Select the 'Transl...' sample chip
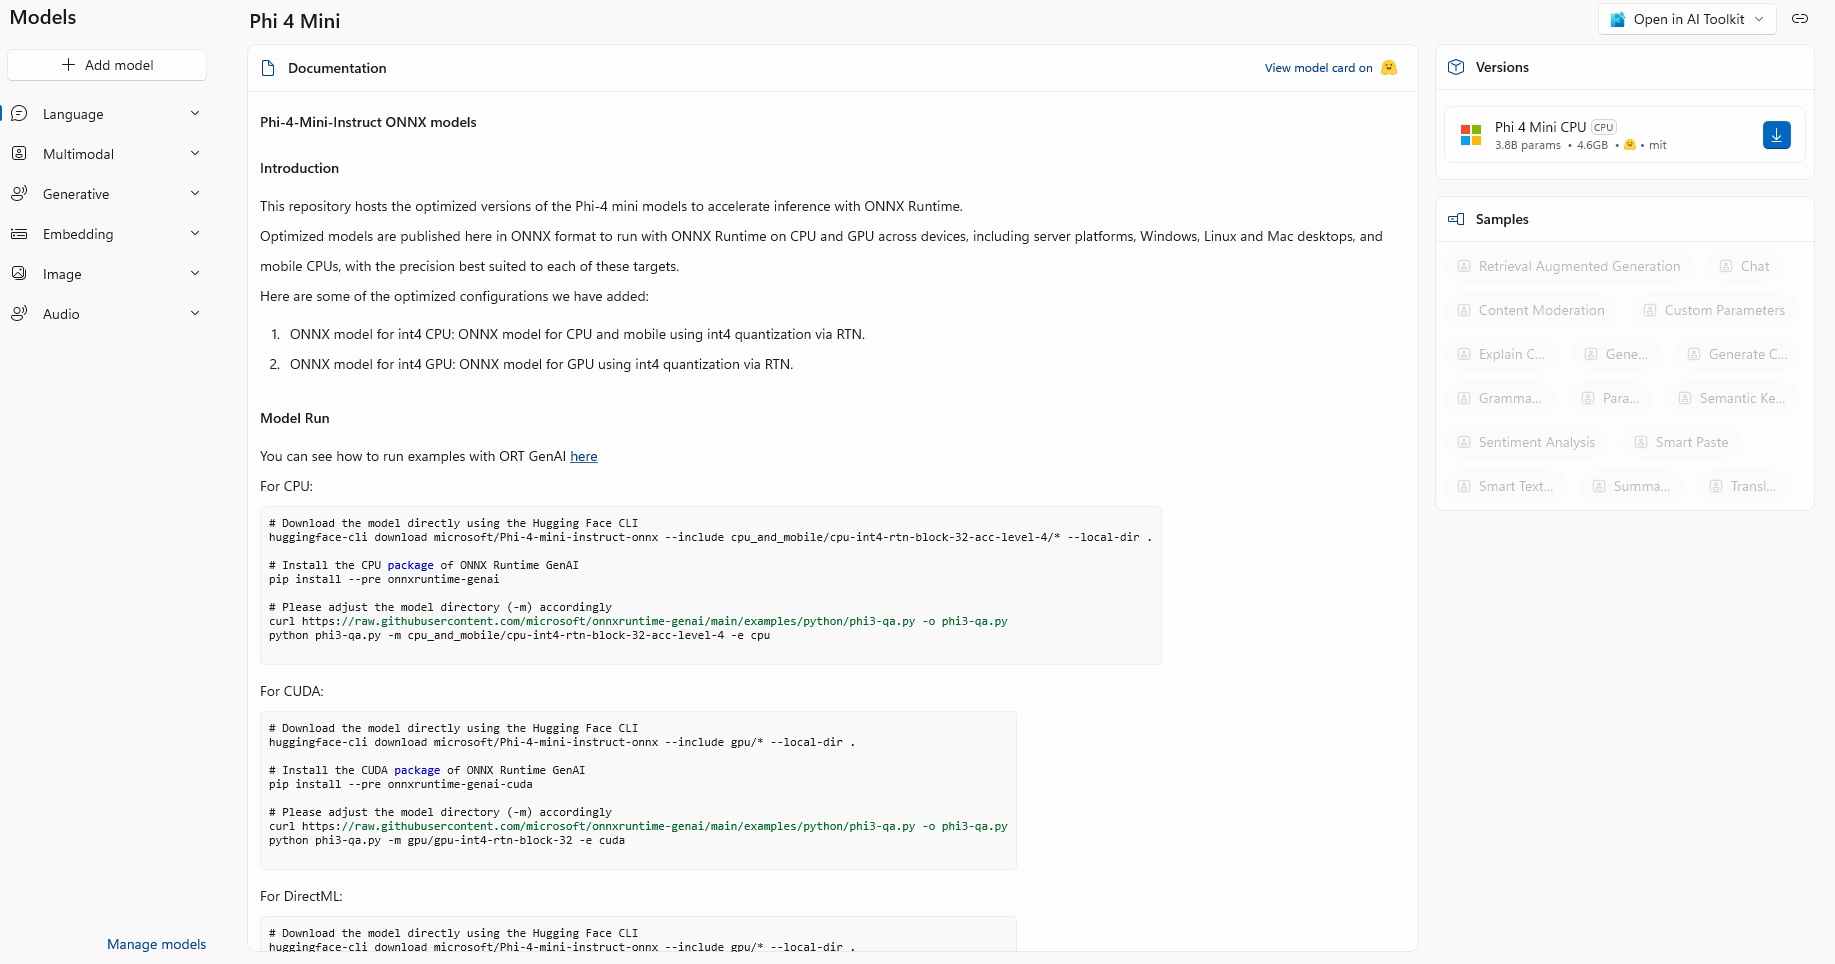The height and width of the screenshot is (964, 1835). (x=1743, y=486)
